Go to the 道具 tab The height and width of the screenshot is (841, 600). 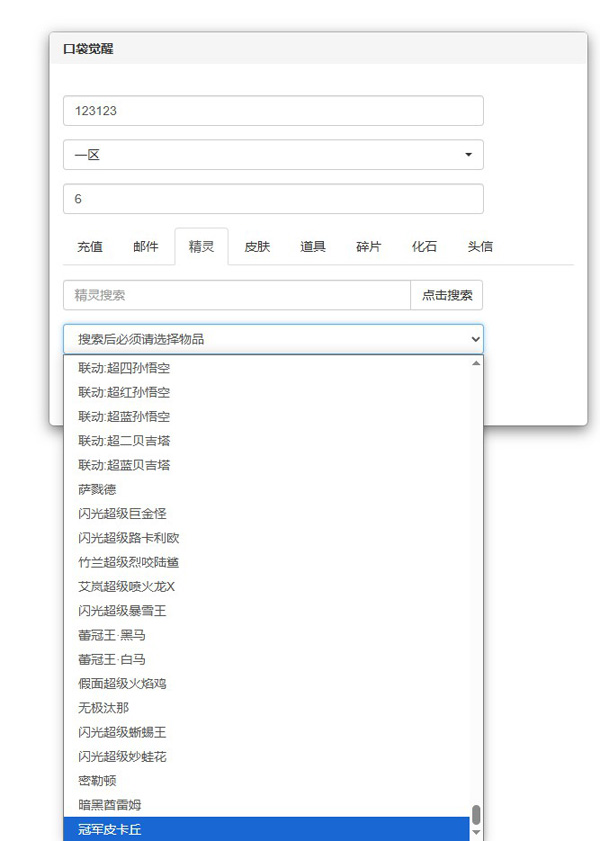(313, 246)
